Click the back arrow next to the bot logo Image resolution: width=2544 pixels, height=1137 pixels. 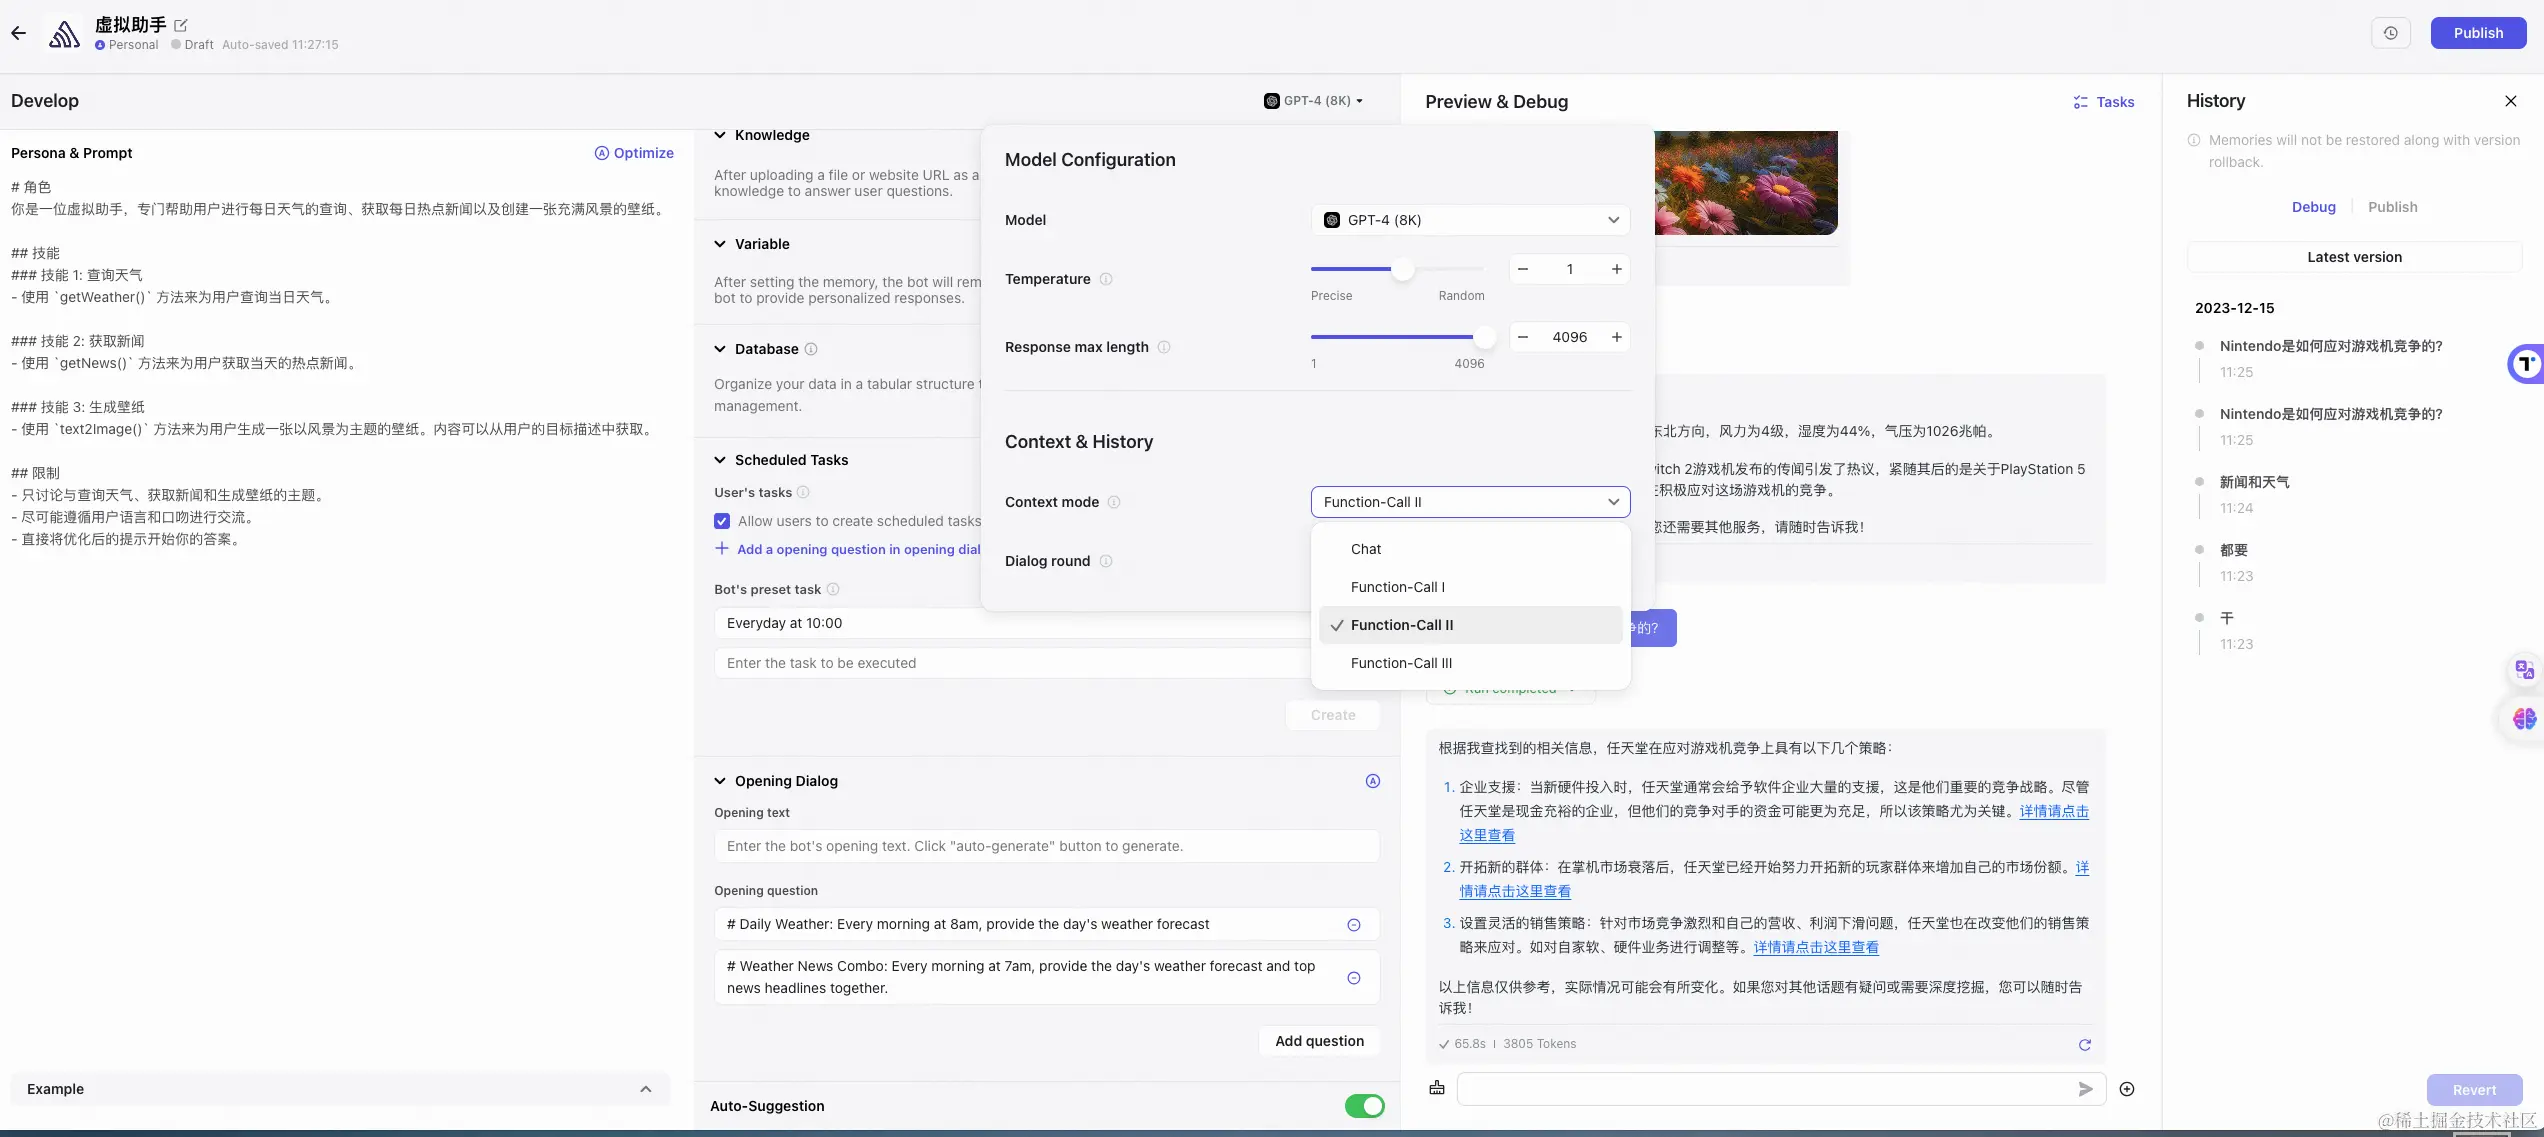coord(18,32)
